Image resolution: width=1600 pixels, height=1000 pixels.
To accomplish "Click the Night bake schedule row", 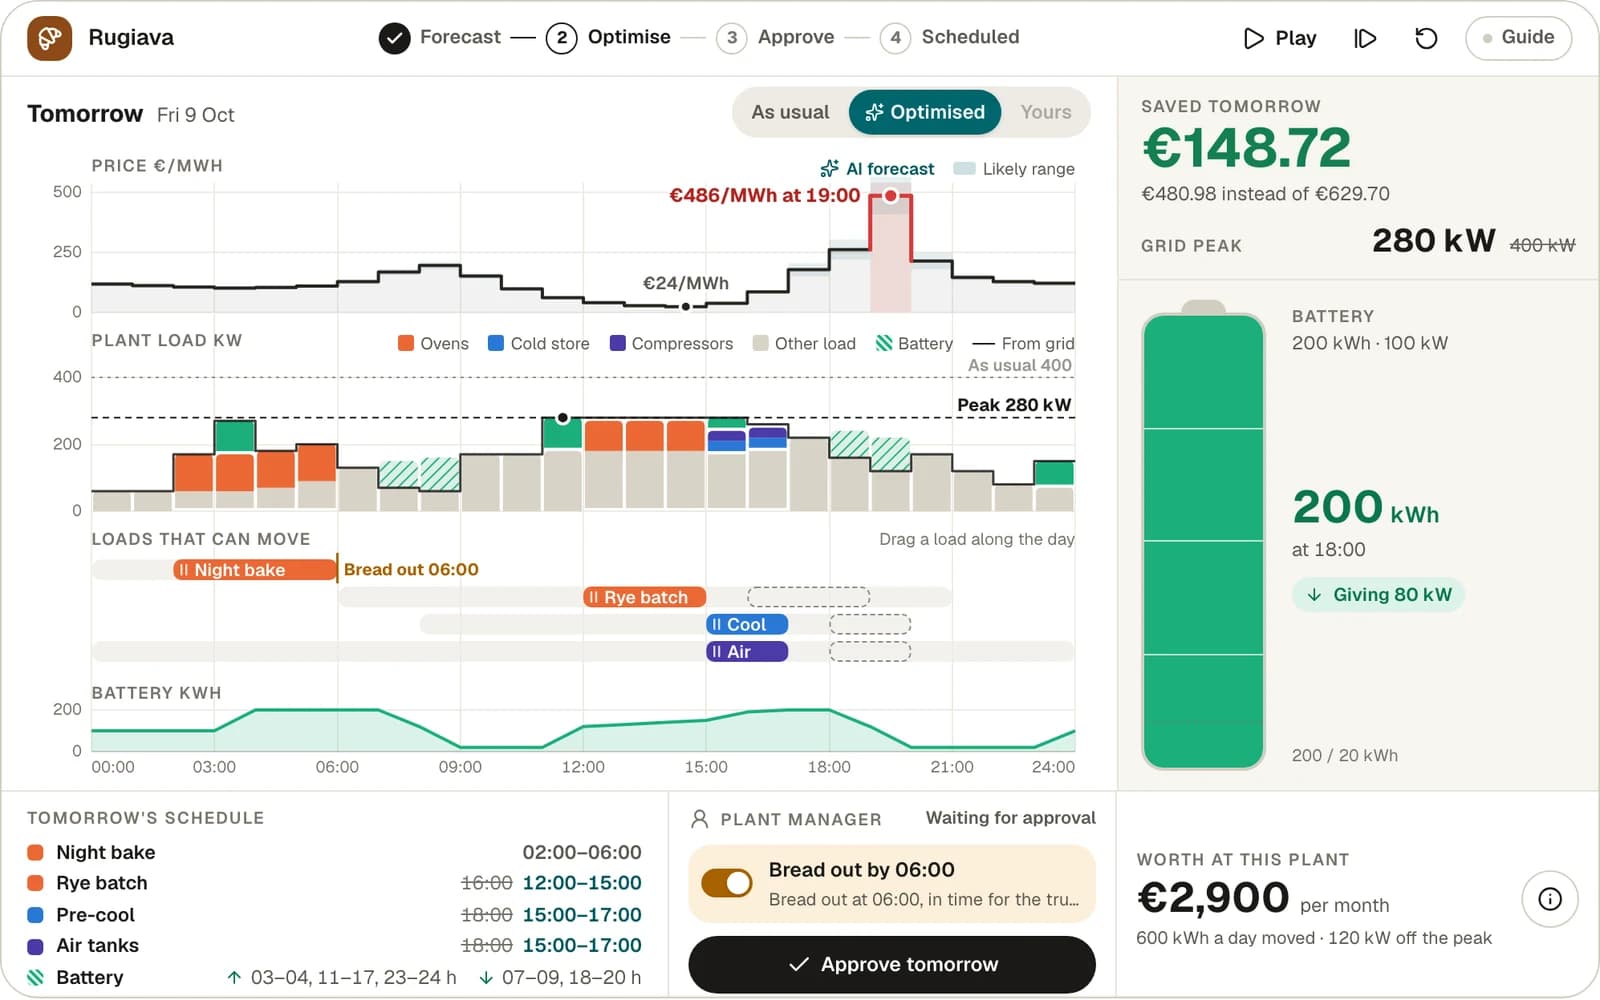I will (334, 853).
